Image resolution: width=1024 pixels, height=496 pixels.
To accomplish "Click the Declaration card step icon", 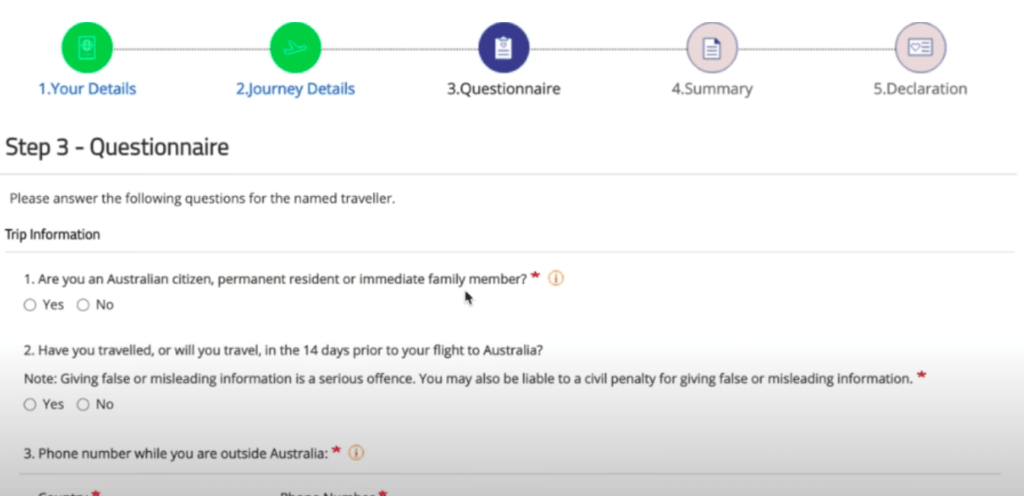I will (920, 48).
